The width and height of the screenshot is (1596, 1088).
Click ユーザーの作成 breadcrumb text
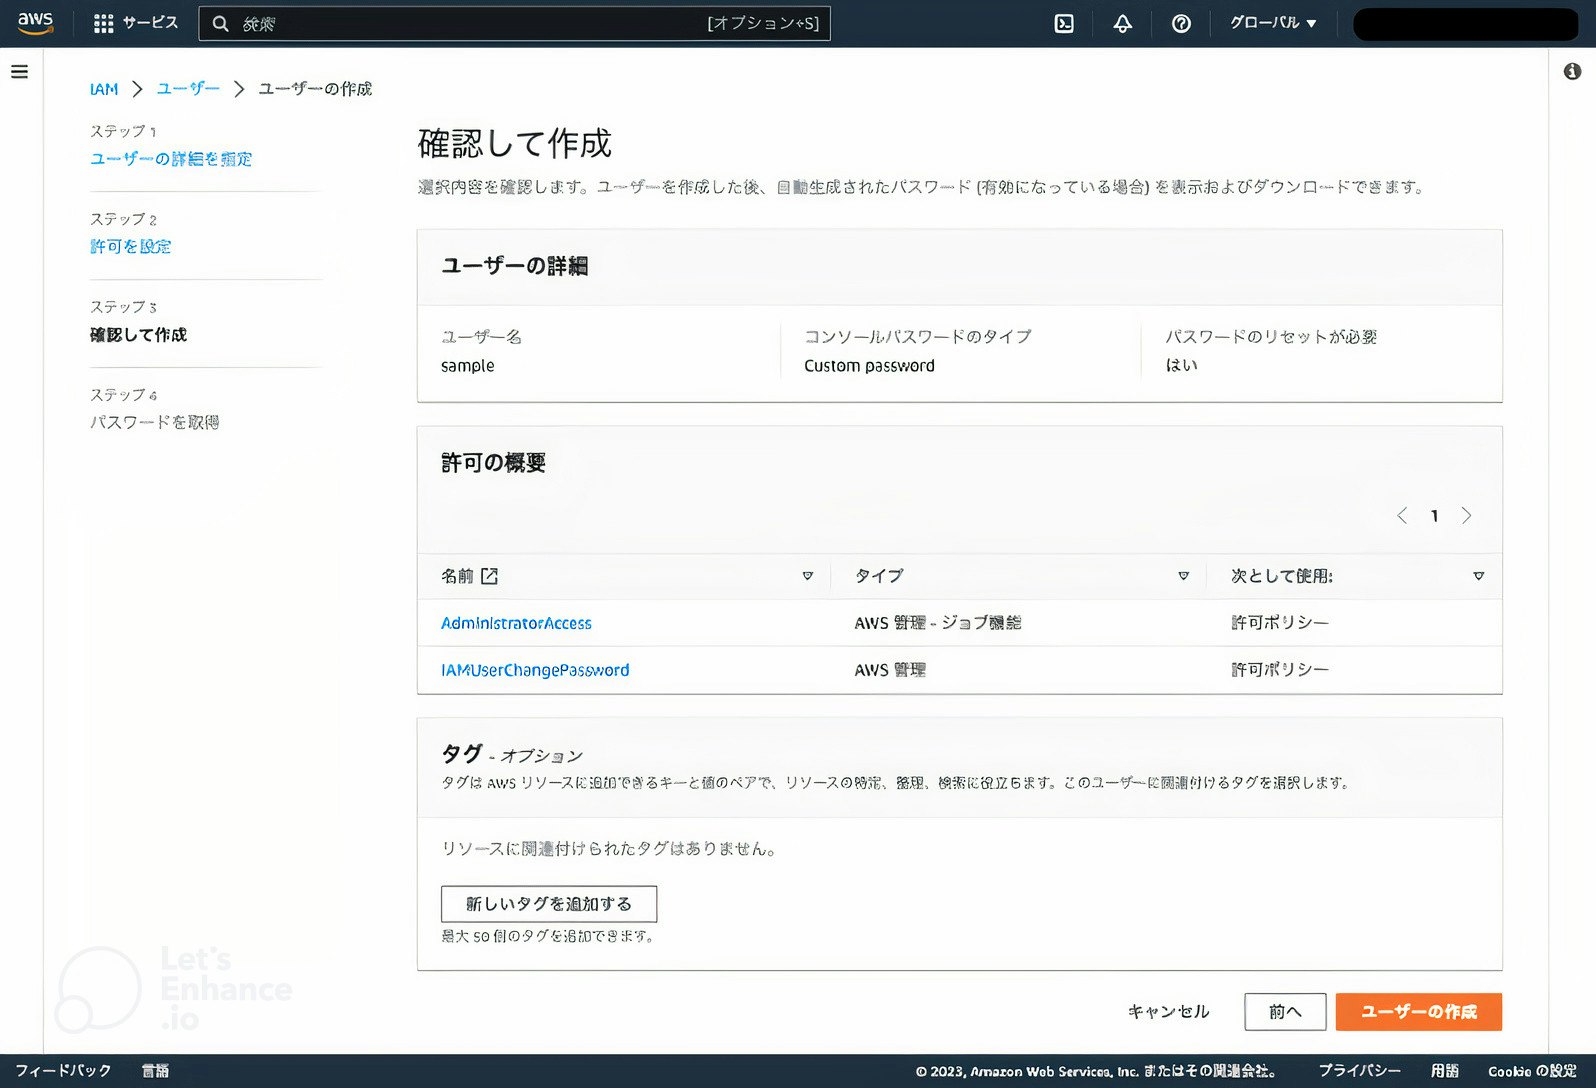[315, 89]
